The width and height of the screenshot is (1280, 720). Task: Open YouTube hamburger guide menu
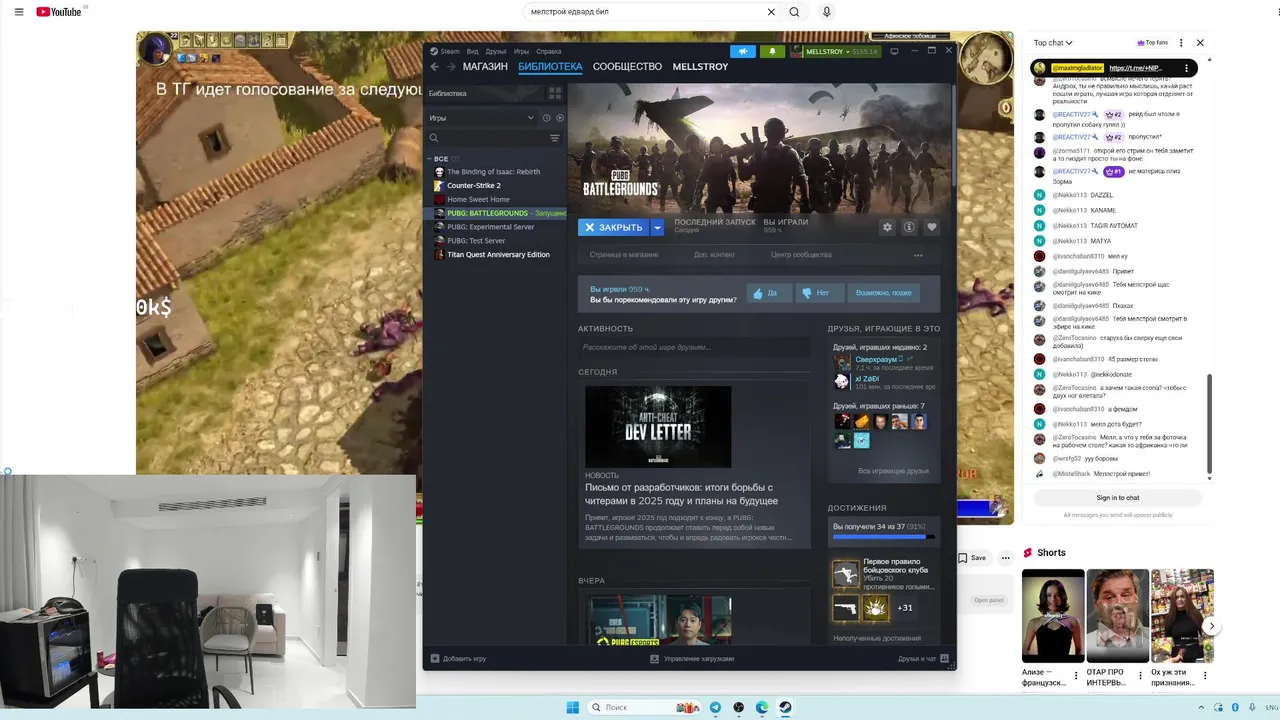point(19,12)
